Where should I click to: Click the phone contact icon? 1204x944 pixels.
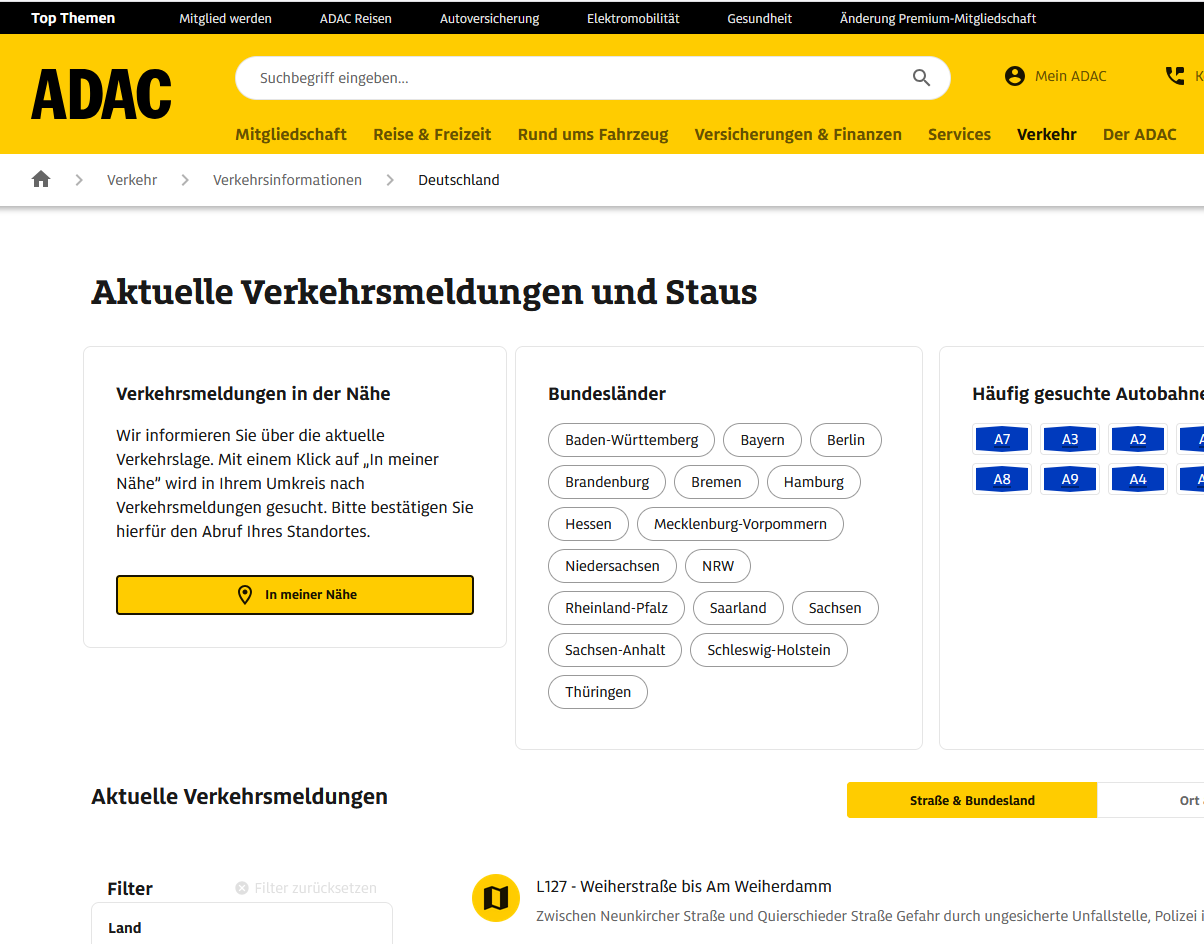click(x=1175, y=76)
